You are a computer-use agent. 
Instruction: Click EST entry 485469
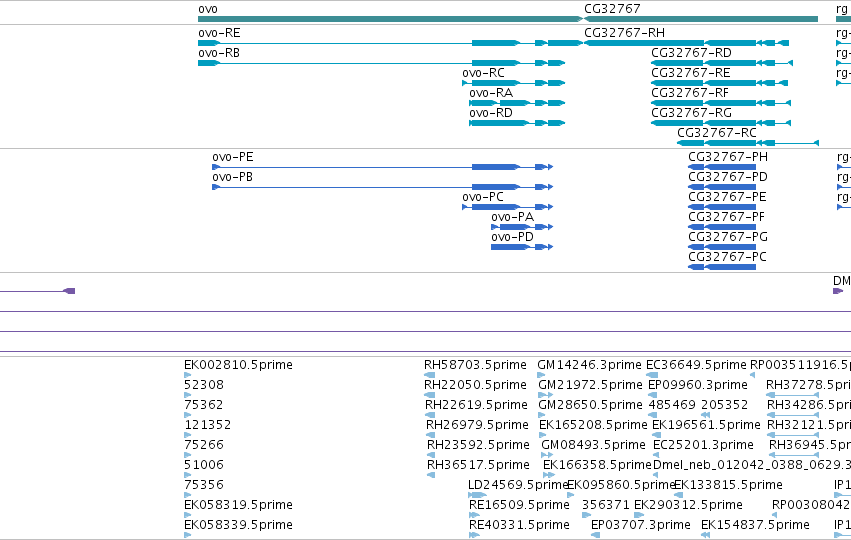pyautogui.click(x=672, y=405)
